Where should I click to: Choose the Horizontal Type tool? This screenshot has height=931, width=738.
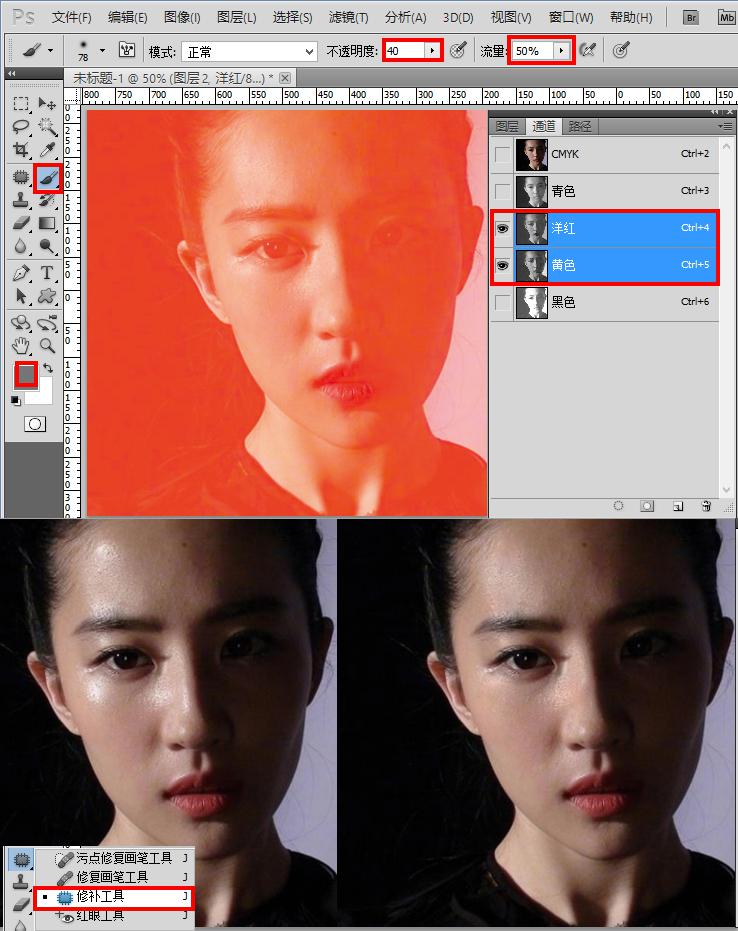[x=47, y=273]
